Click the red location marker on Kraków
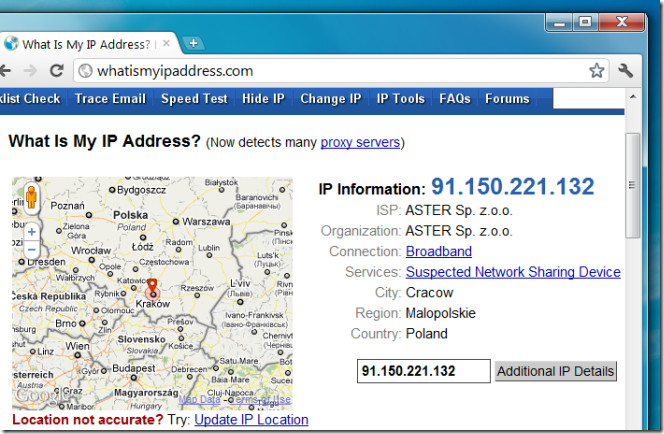 click(x=152, y=287)
